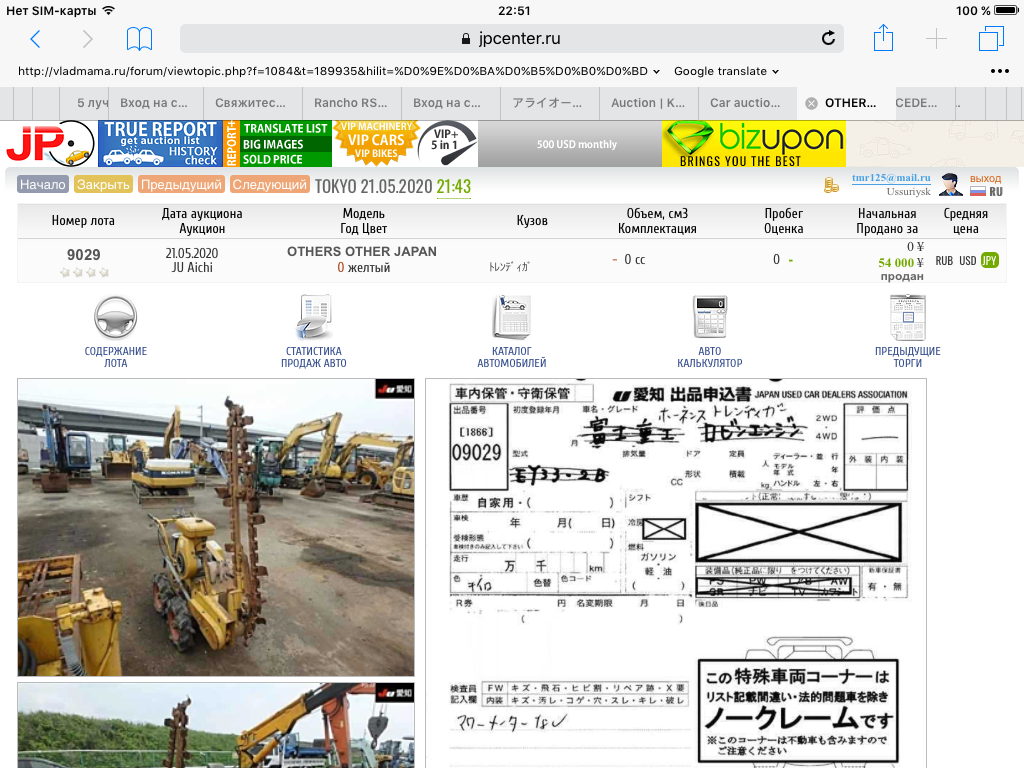
Task: Open the VIP+ 5 in 1 gauge banner
Action: [x=447, y=142]
